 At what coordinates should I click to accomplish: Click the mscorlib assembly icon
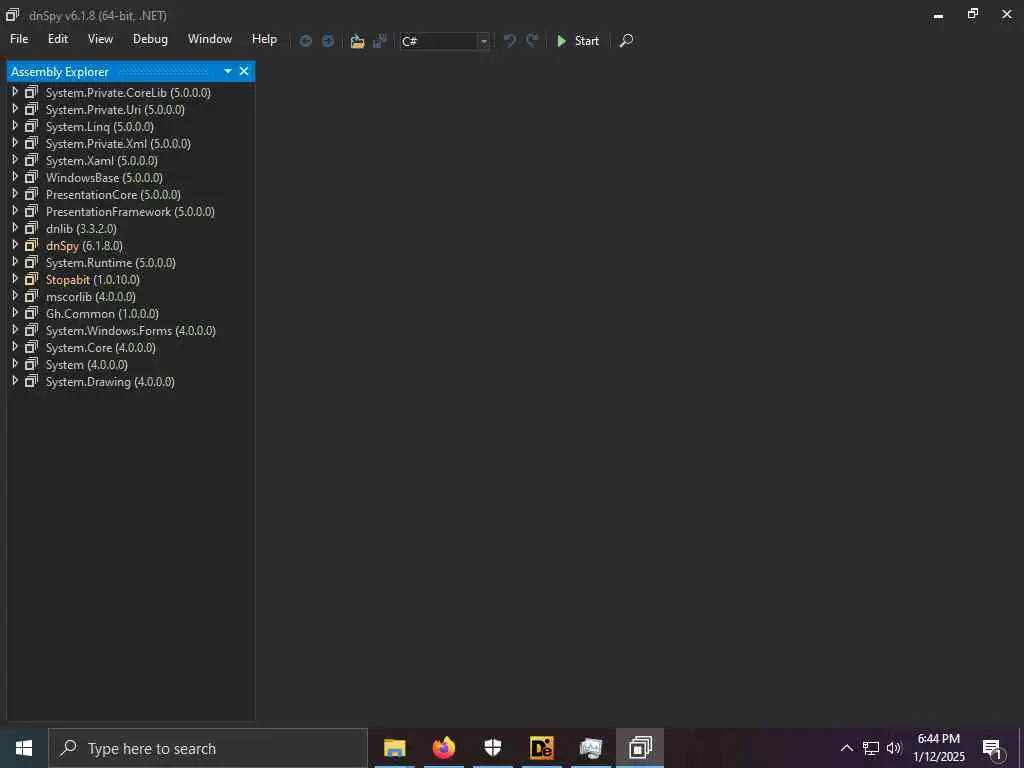tap(31, 296)
